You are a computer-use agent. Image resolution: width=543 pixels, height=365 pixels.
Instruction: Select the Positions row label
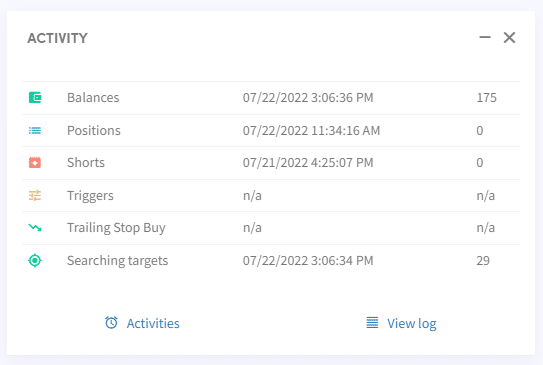94,131
